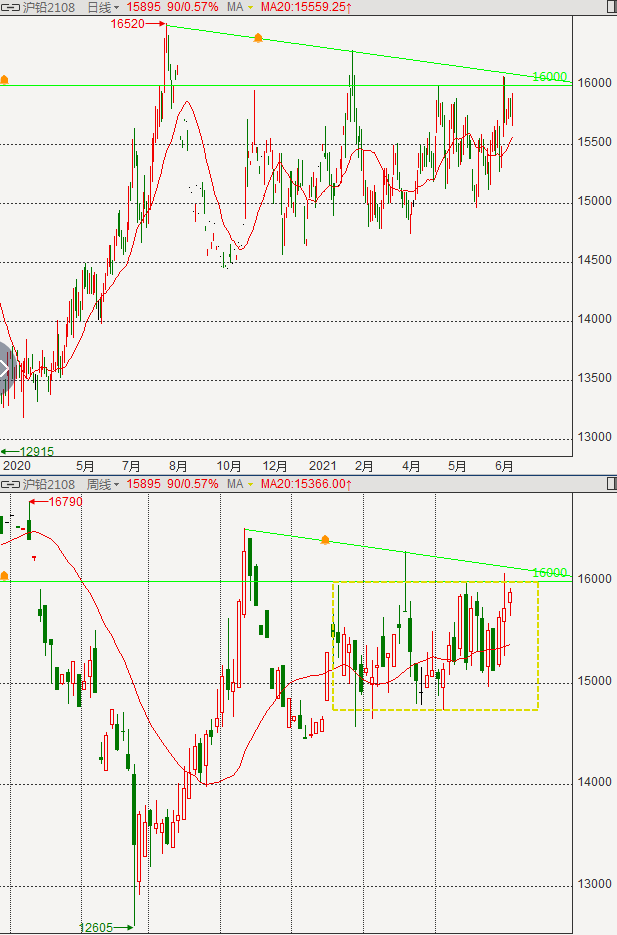The width and height of the screenshot is (617, 935).
Task: Click the 2020 label on the time axis
Action: pos(17,466)
